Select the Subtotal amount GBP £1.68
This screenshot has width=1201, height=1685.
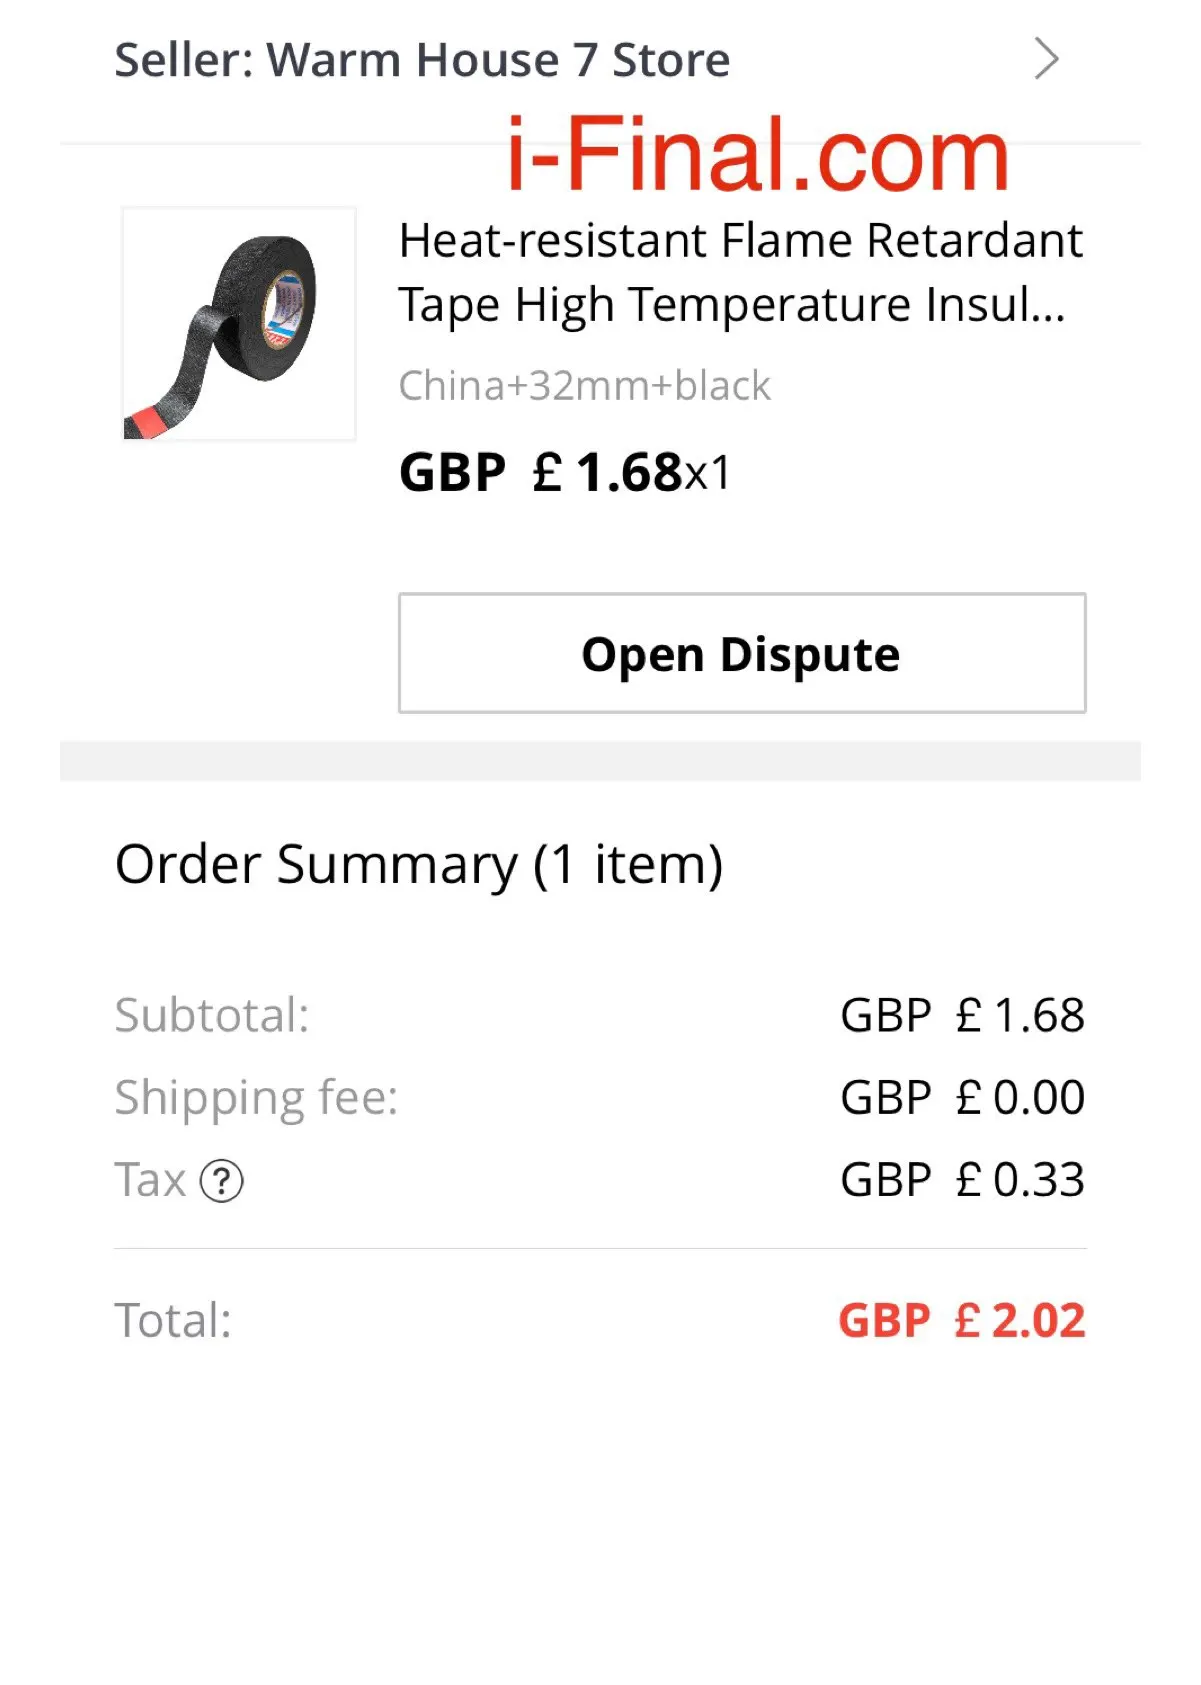[x=962, y=1015]
